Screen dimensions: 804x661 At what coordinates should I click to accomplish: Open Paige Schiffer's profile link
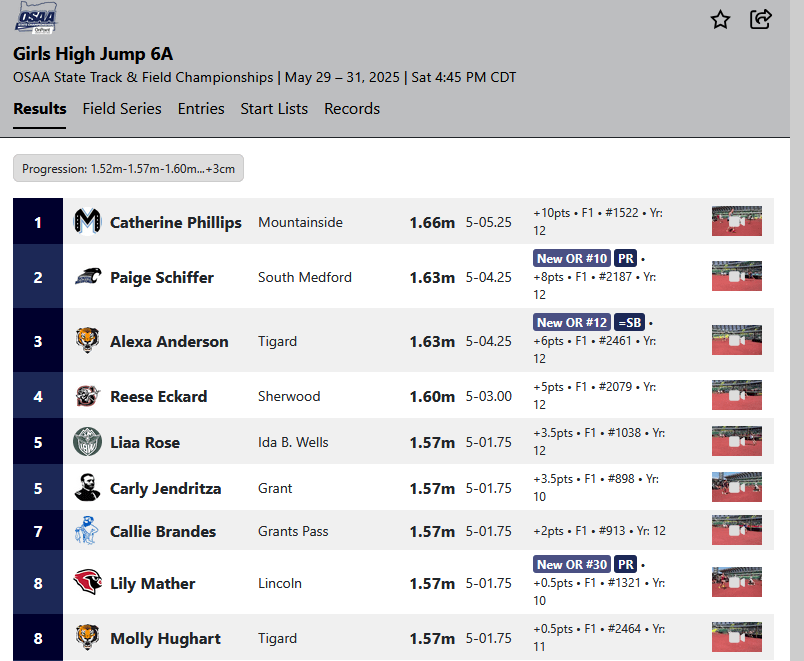(x=162, y=277)
